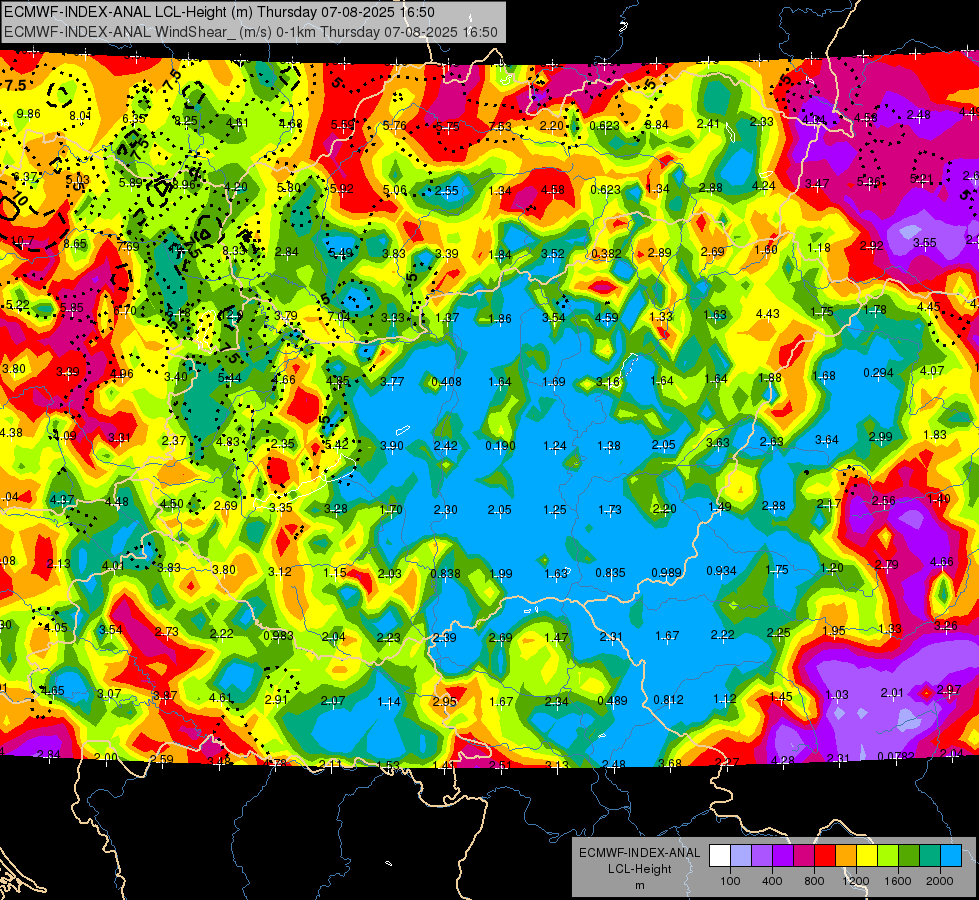This screenshot has width=979, height=900.
Task: Click the wind shear value 3.35
Action: click(x=281, y=508)
